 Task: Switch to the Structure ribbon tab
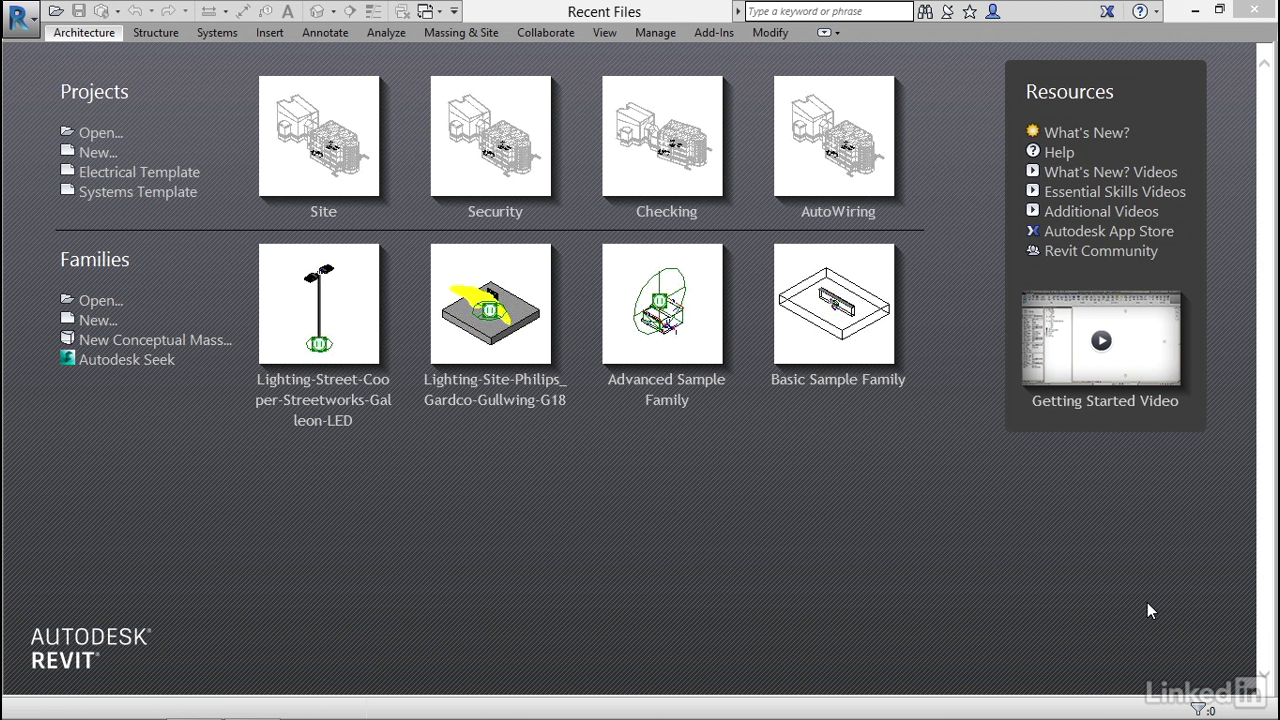pos(156,33)
